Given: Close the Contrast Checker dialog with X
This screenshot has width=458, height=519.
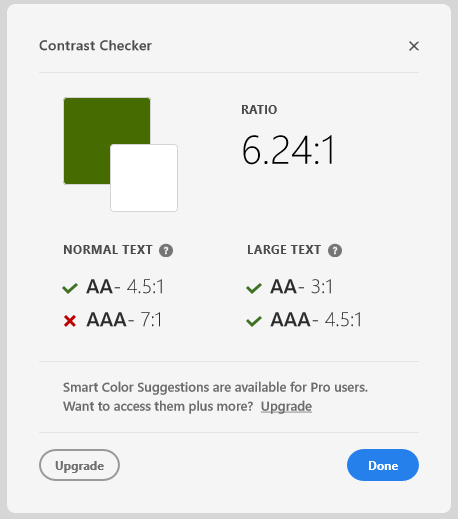Looking at the screenshot, I should (414, 46).
